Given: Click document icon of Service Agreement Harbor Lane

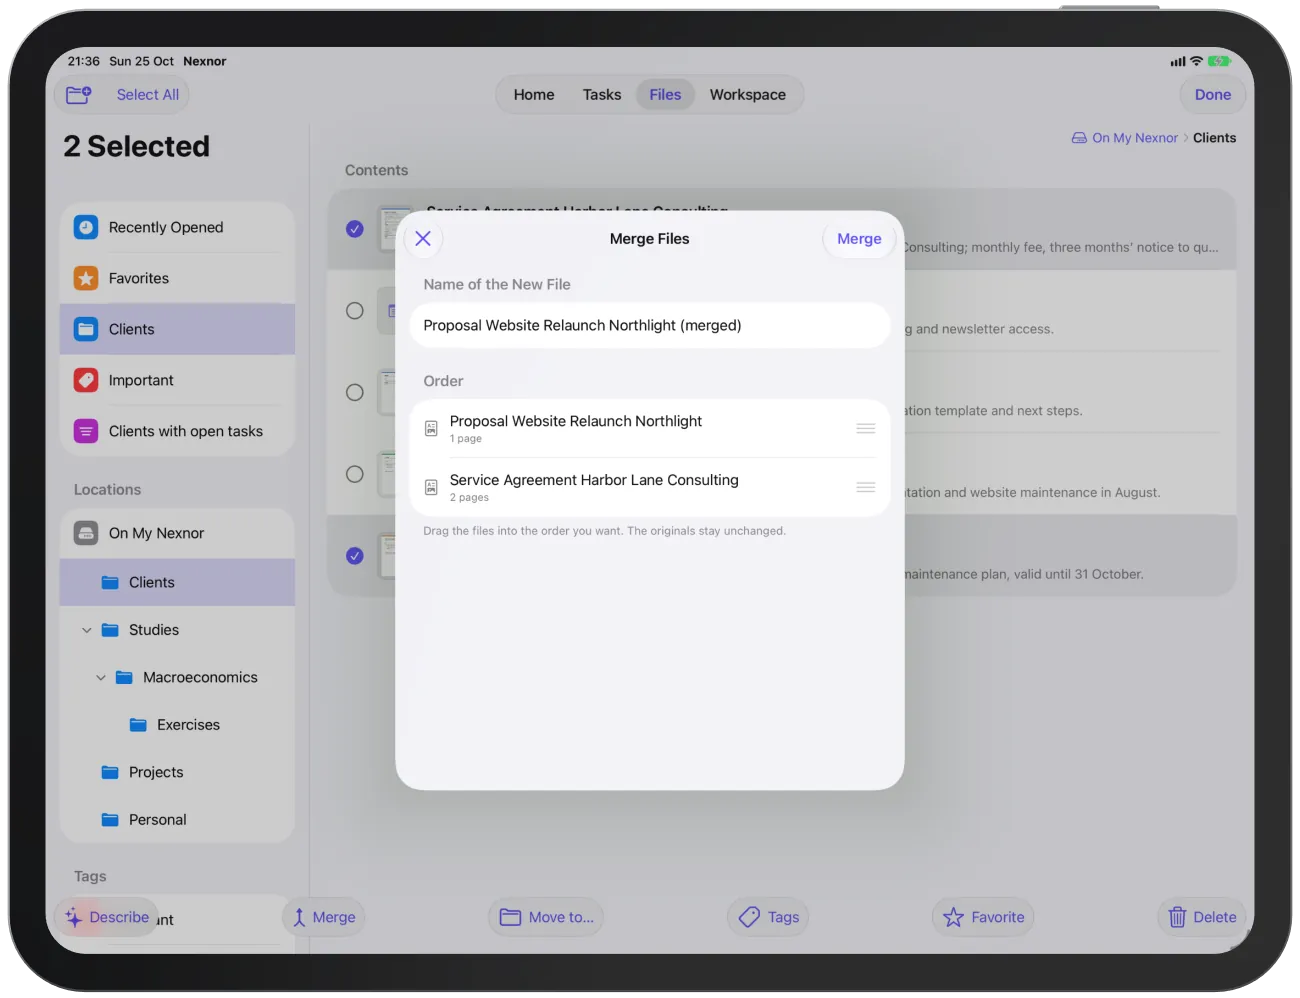Looking at the screenshot, I should click(431, 488).
